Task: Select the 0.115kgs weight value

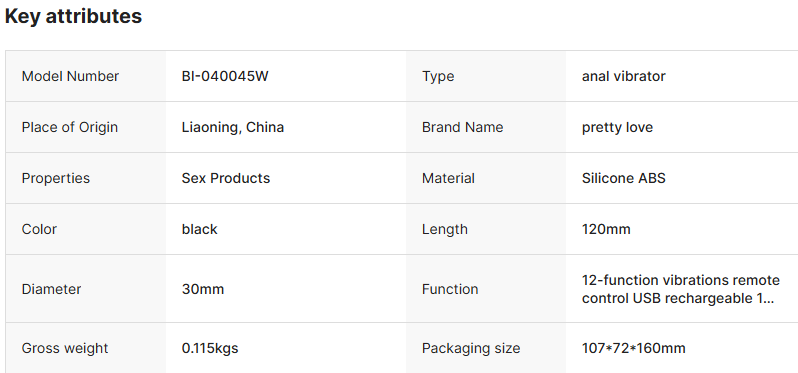Action: click(x=210, y=348)
